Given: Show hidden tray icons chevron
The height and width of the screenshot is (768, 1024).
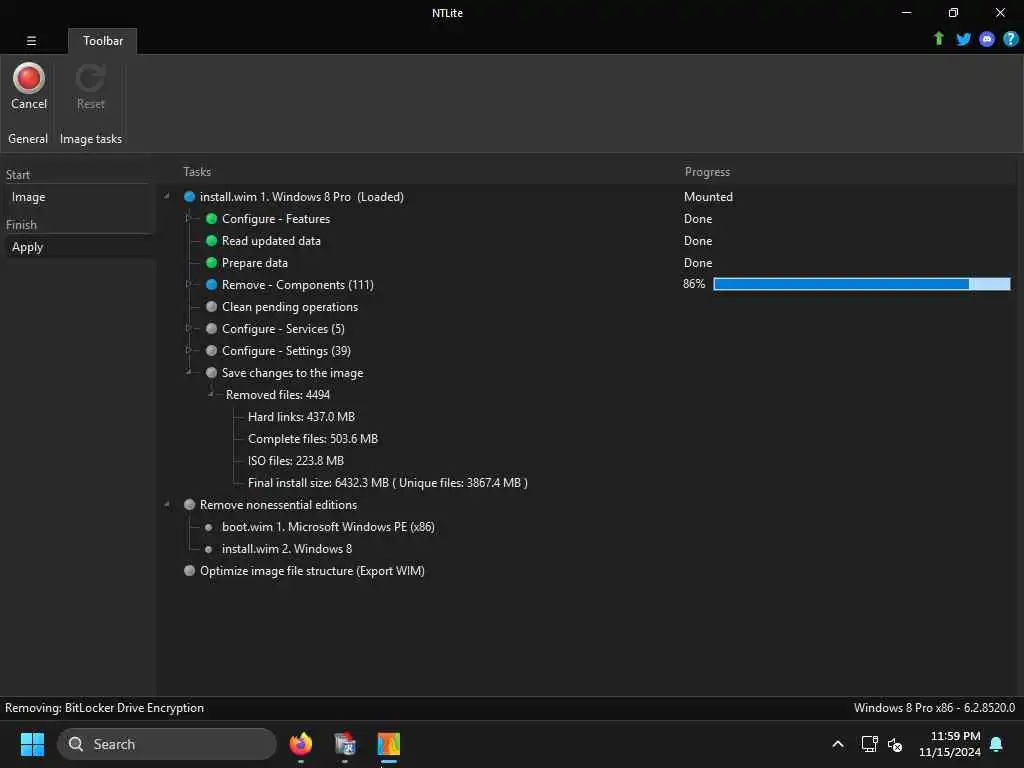Looking at the screenshot, I should [x=838, y=744].
